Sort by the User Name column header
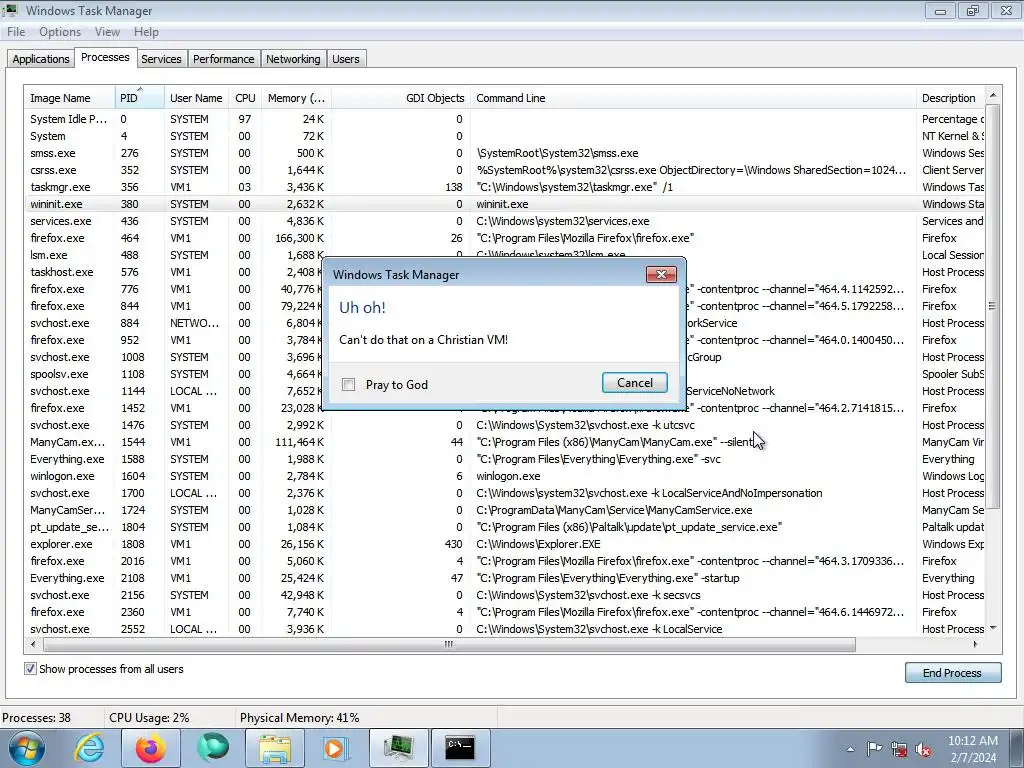The width and height of the screenshot is (1024, 768). click(197, 98)
